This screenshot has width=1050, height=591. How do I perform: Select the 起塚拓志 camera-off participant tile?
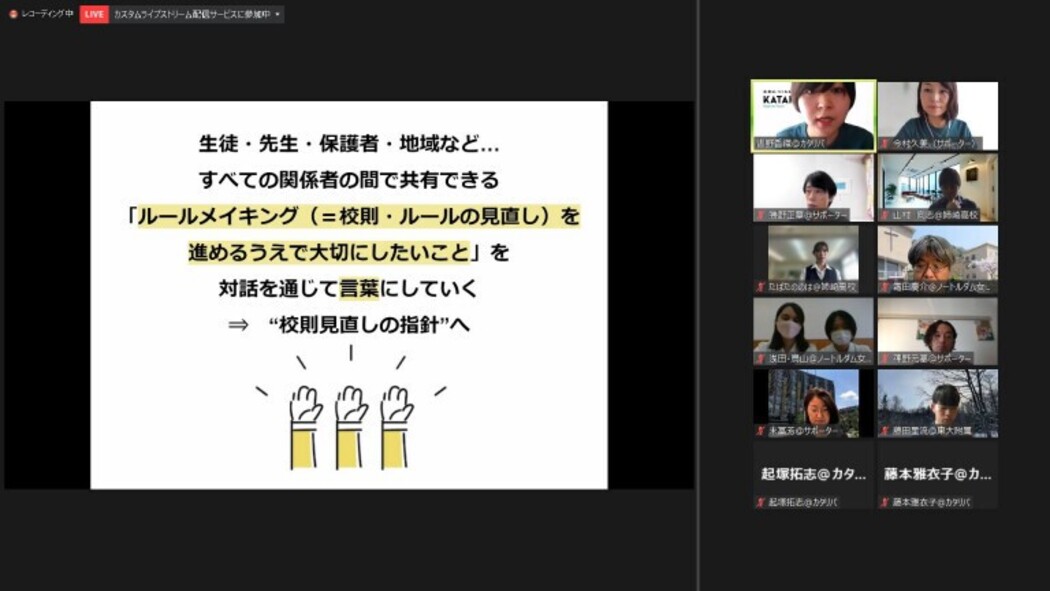813,475
